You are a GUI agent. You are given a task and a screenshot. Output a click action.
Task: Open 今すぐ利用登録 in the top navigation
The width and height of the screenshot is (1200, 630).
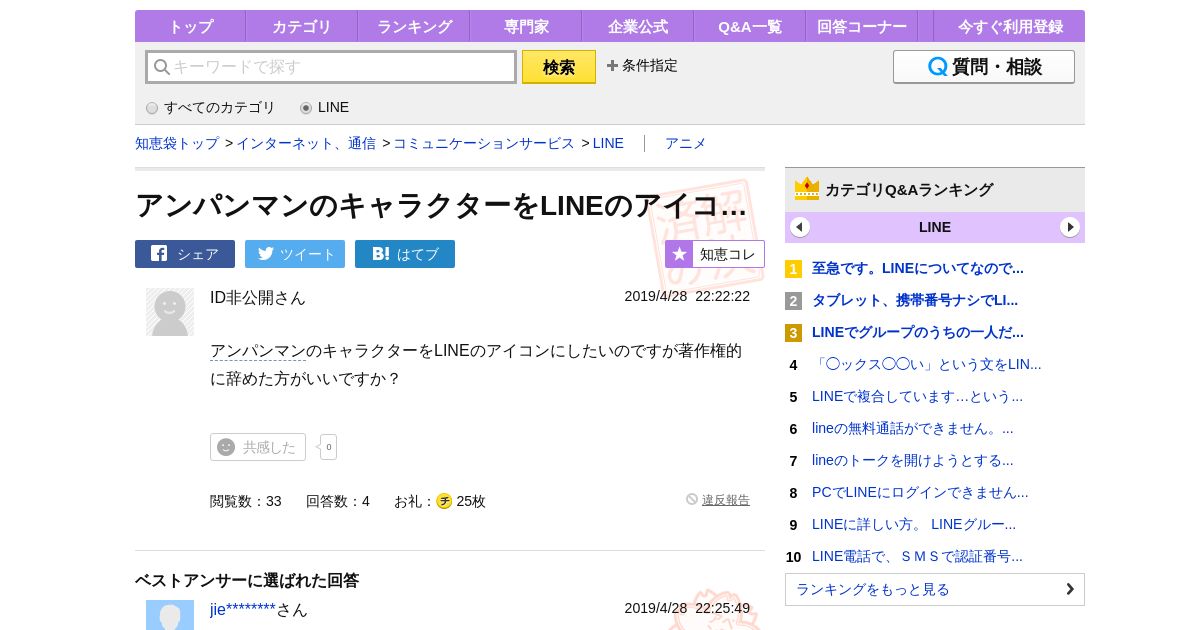click(1010, 27)
